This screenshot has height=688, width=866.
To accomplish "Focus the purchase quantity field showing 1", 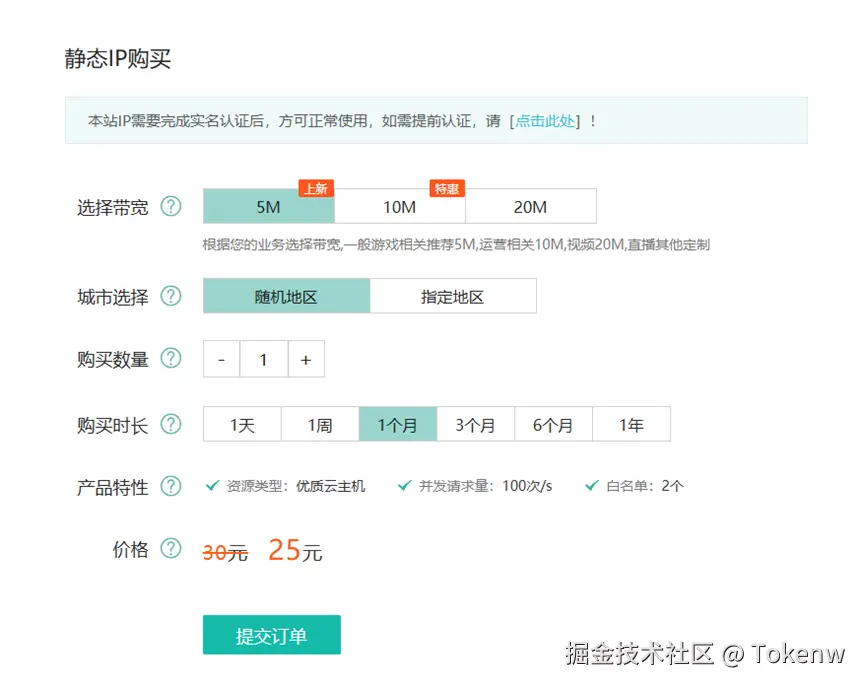I will 263,359.
